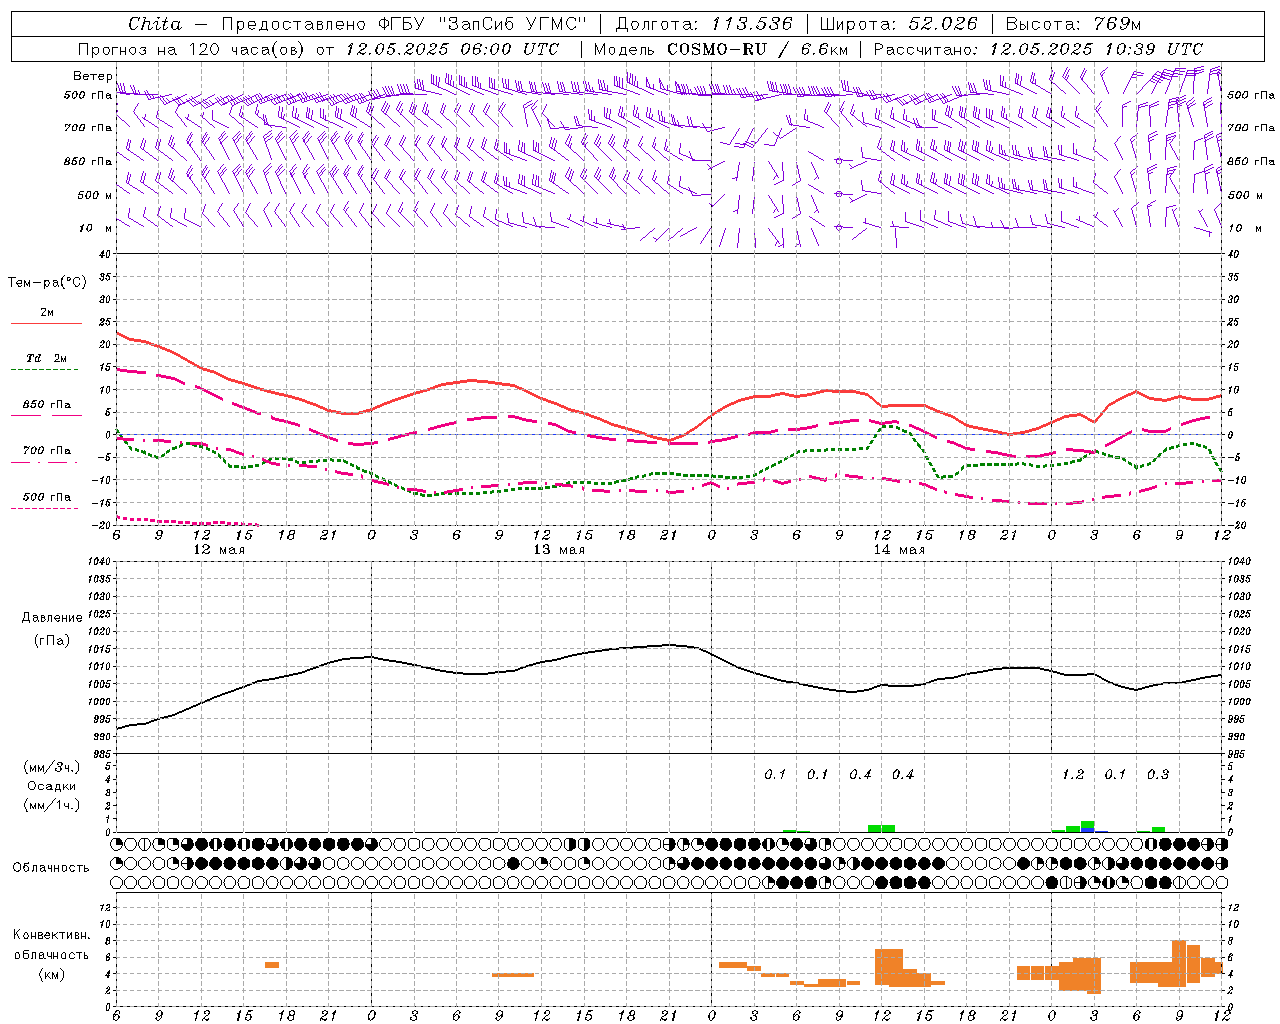Click the 500 м wind level label on left
Viewport: 1280px width, 1024px height.
pos(95,195)
